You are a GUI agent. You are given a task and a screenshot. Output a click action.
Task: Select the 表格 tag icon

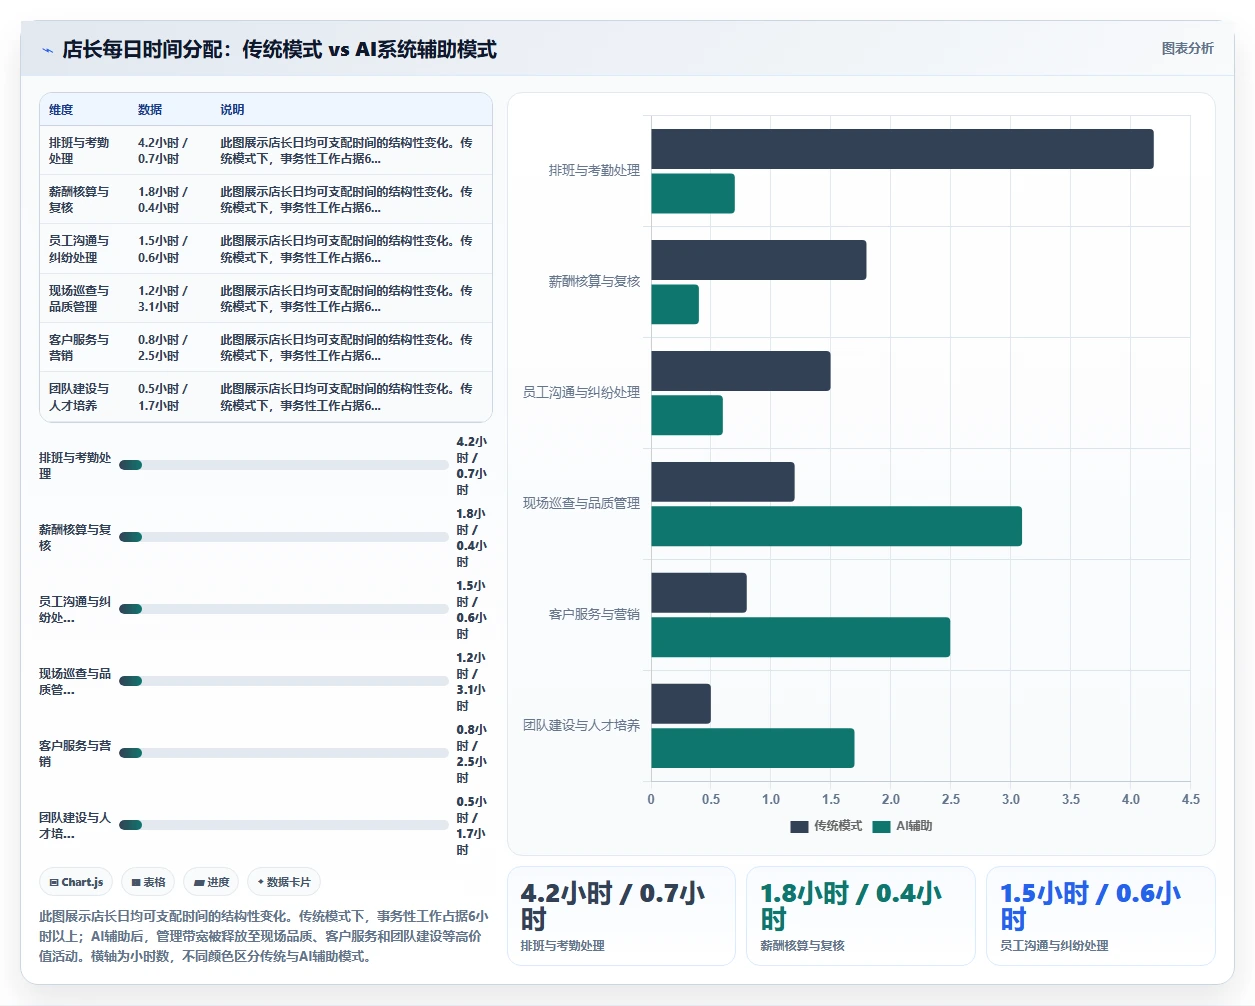coord(136,882)
